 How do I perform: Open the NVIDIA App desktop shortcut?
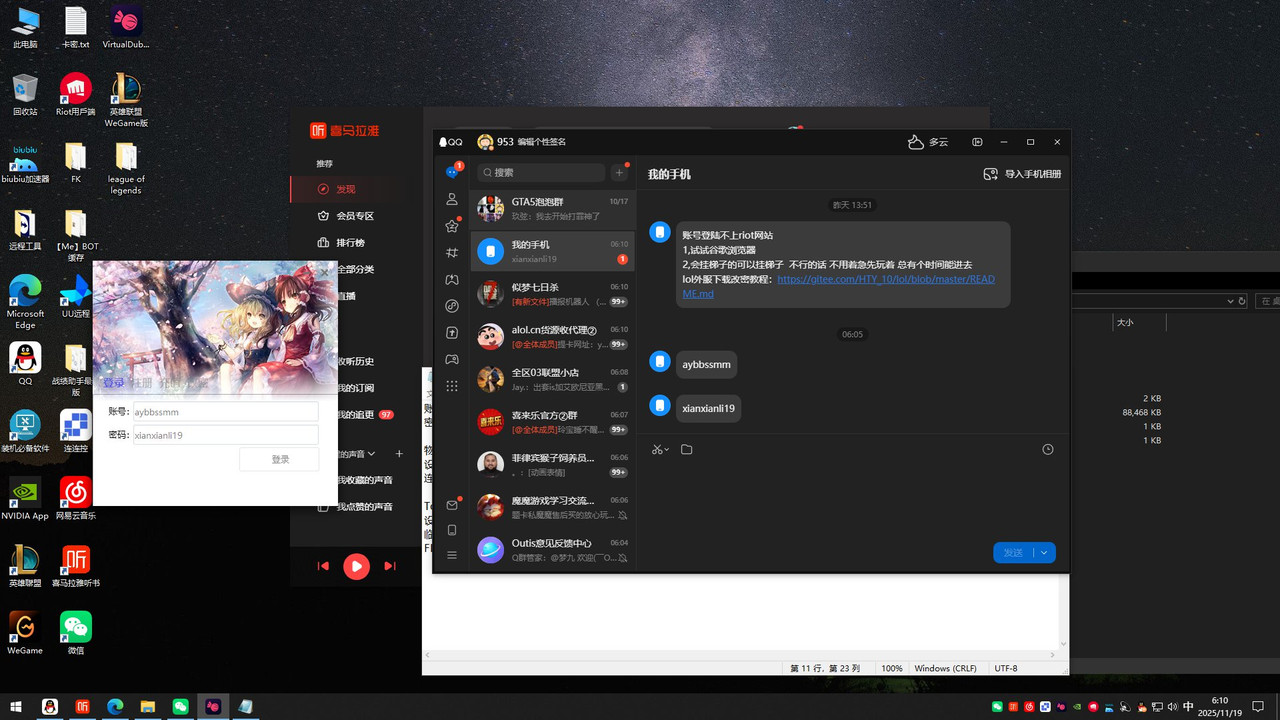tap(25, 498)
